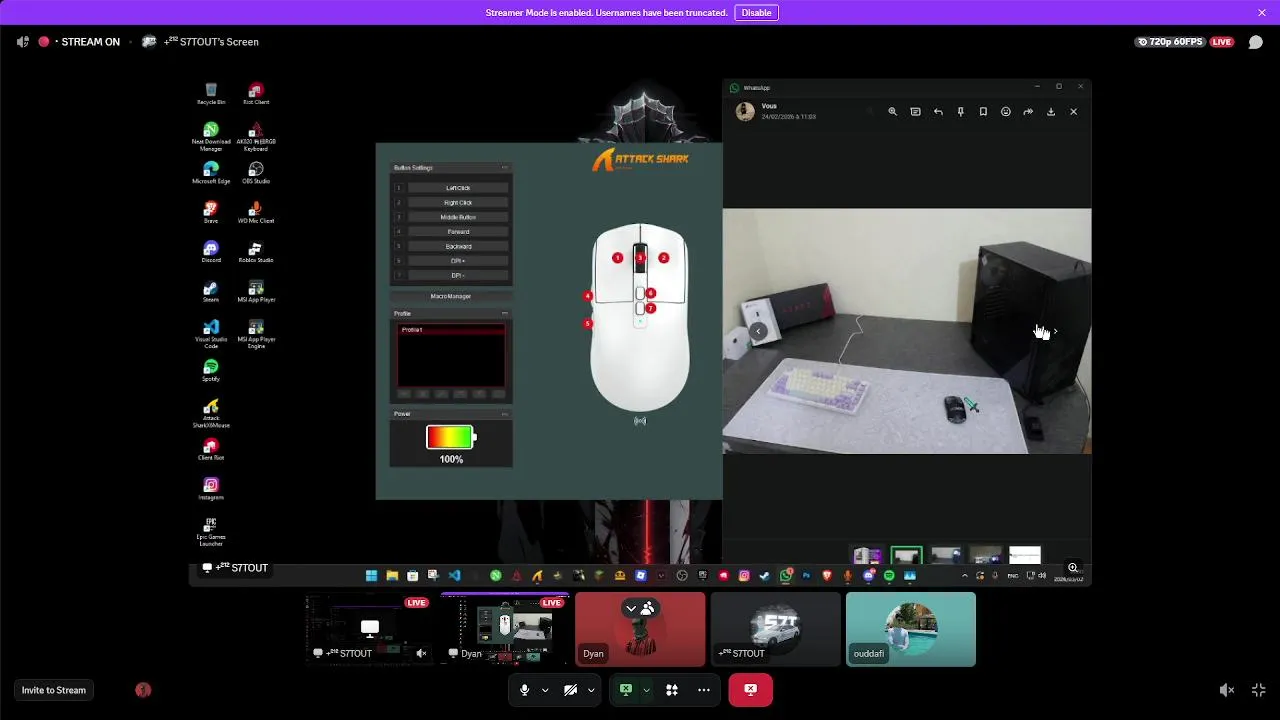
Task: Choose button 3 Middle Button assignment
Action: coord(458,217)
